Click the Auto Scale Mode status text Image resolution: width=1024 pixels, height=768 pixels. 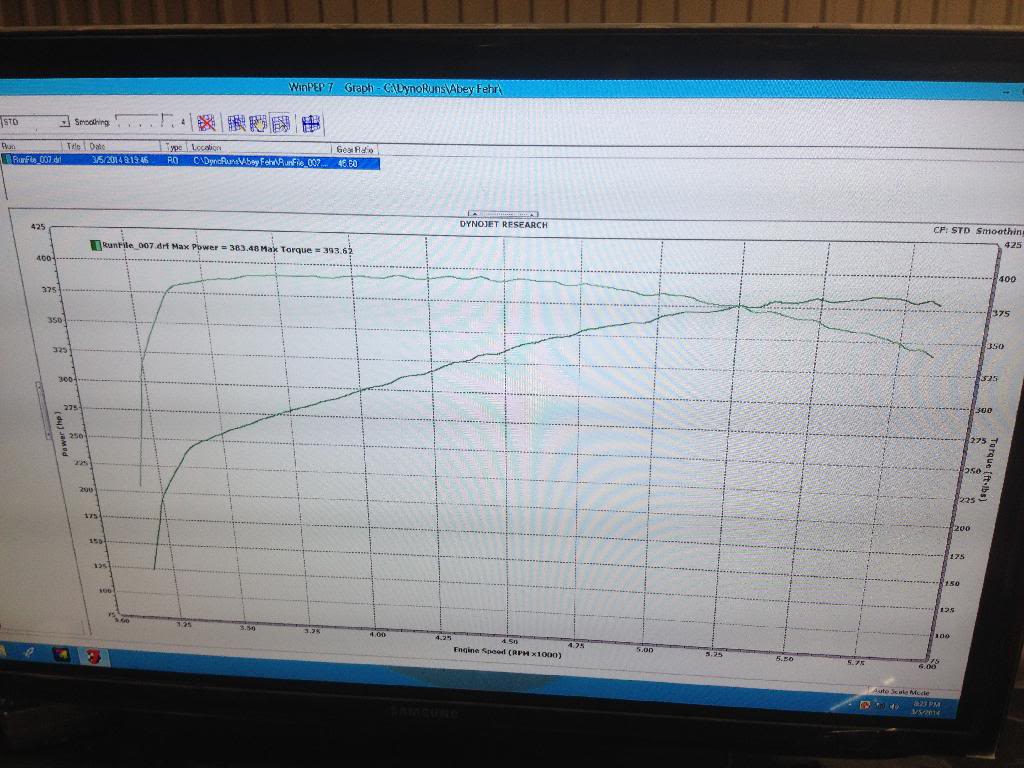click(x=901, y=691)
